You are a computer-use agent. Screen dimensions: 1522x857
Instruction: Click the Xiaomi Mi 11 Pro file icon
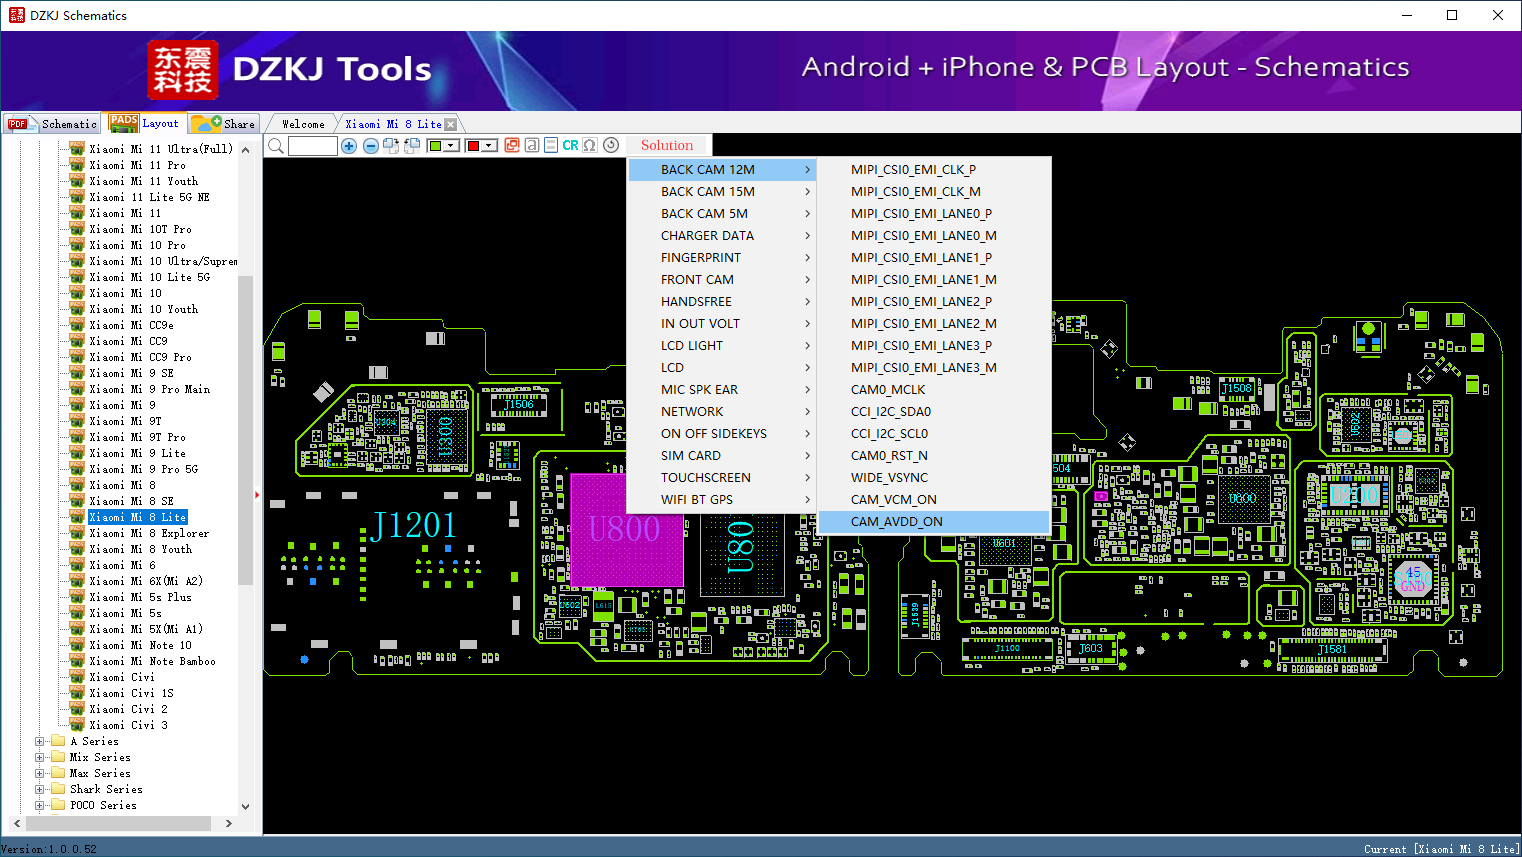click(x=77, y=165)
